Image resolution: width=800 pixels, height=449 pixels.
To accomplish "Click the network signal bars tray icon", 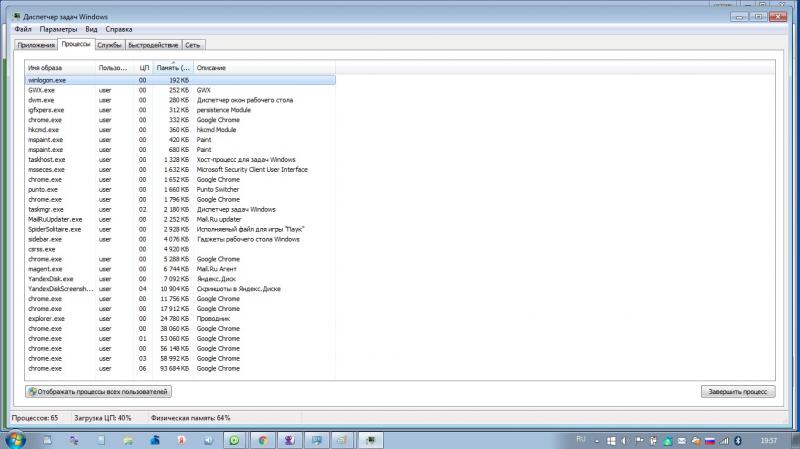I will (724, 440).
